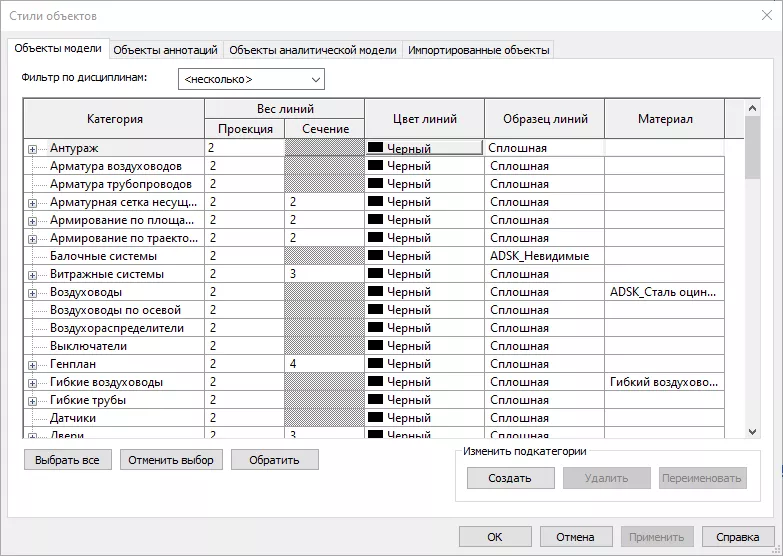Switch to Объекты аналитической модели tab
This screenshot has height=556, width=783.
pyautogui.click(x=313, y=50)
